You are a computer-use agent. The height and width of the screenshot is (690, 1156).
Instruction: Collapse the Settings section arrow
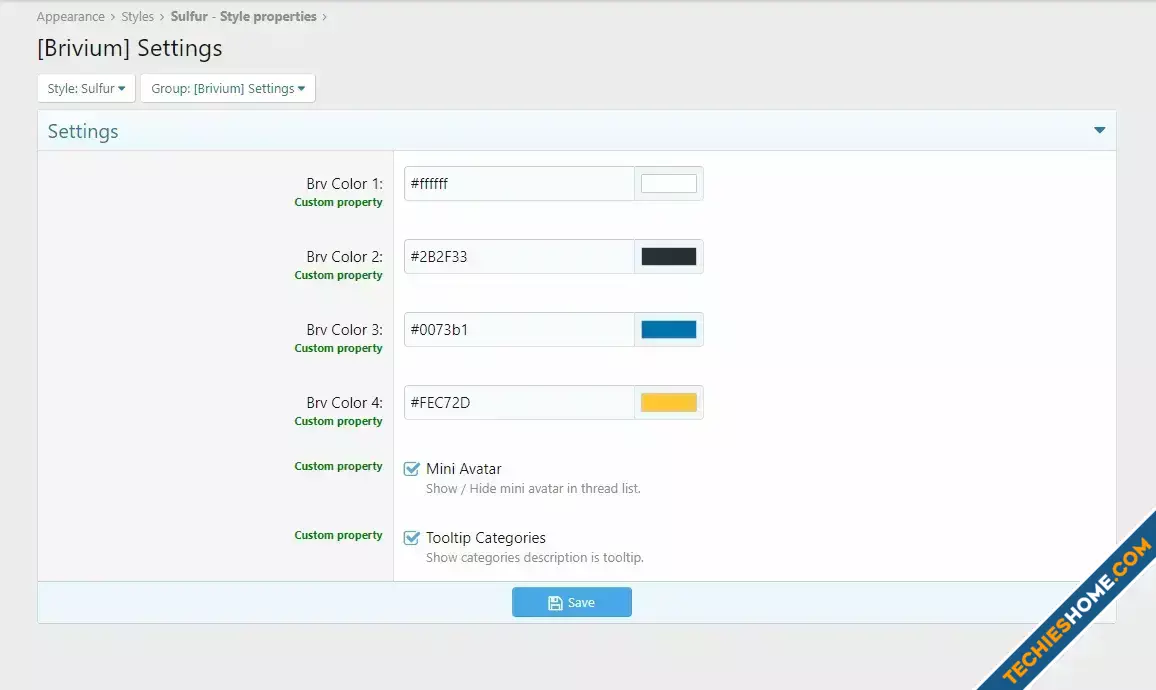[x=1099, y=131]
